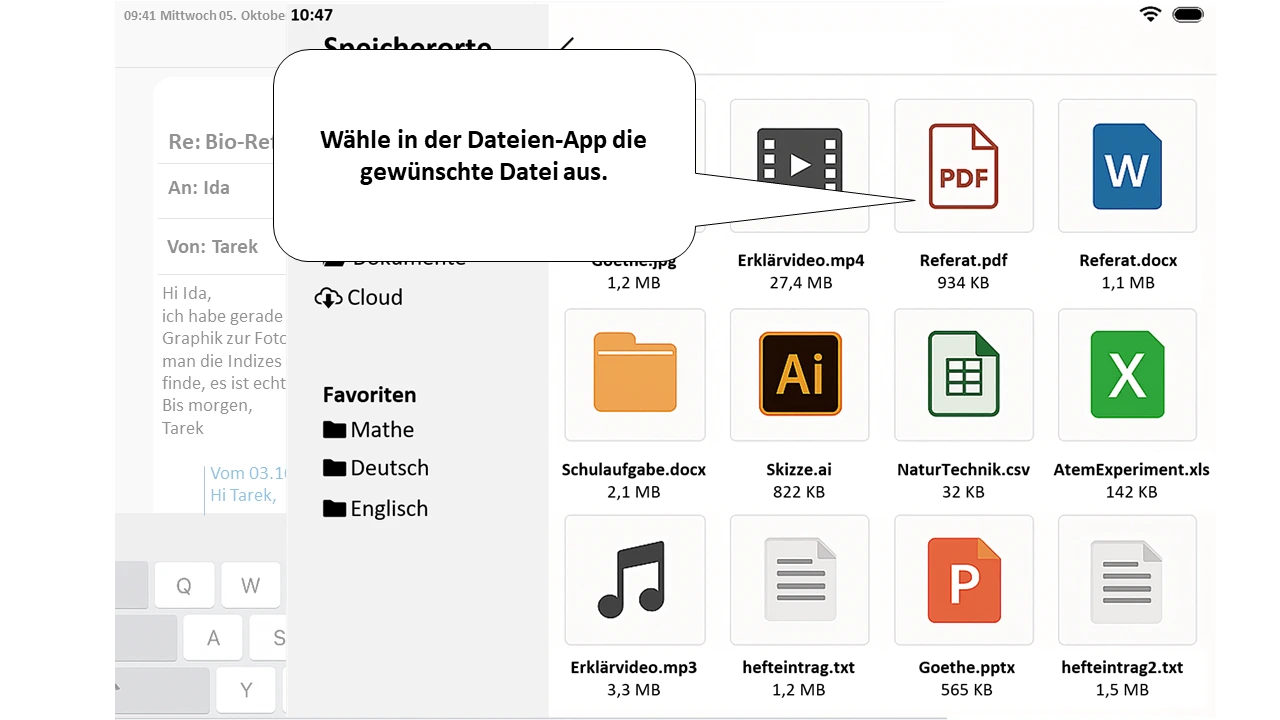Open the NaturTechnik.csv spreadsheet file
1280x720 pixels.
963,374
